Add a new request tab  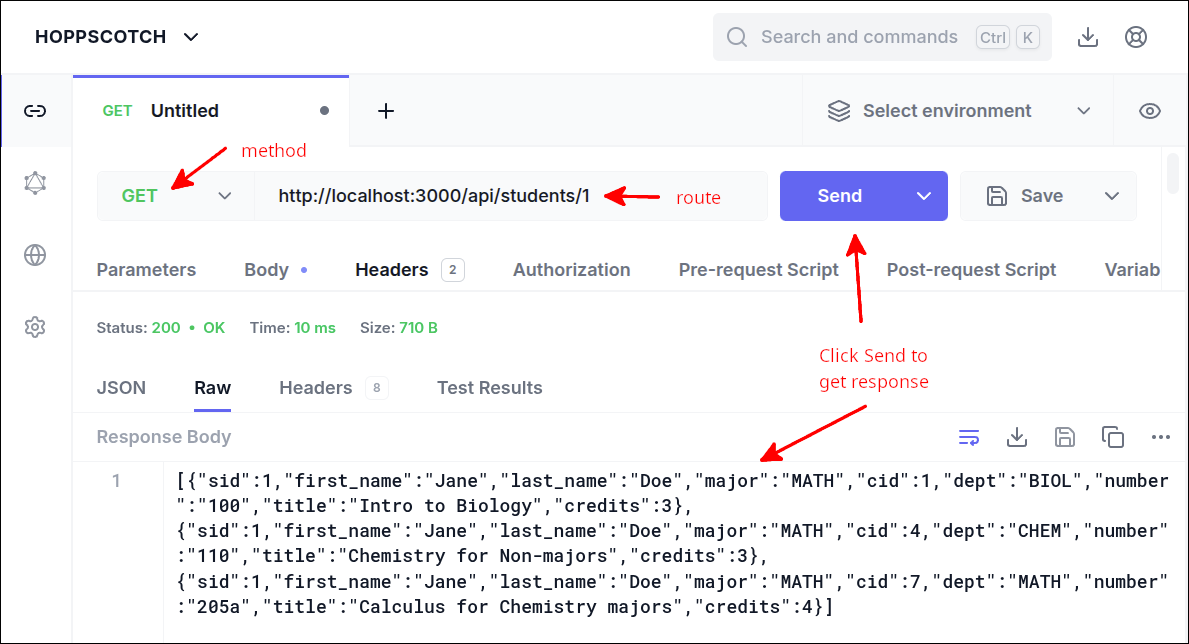[386, 111]
